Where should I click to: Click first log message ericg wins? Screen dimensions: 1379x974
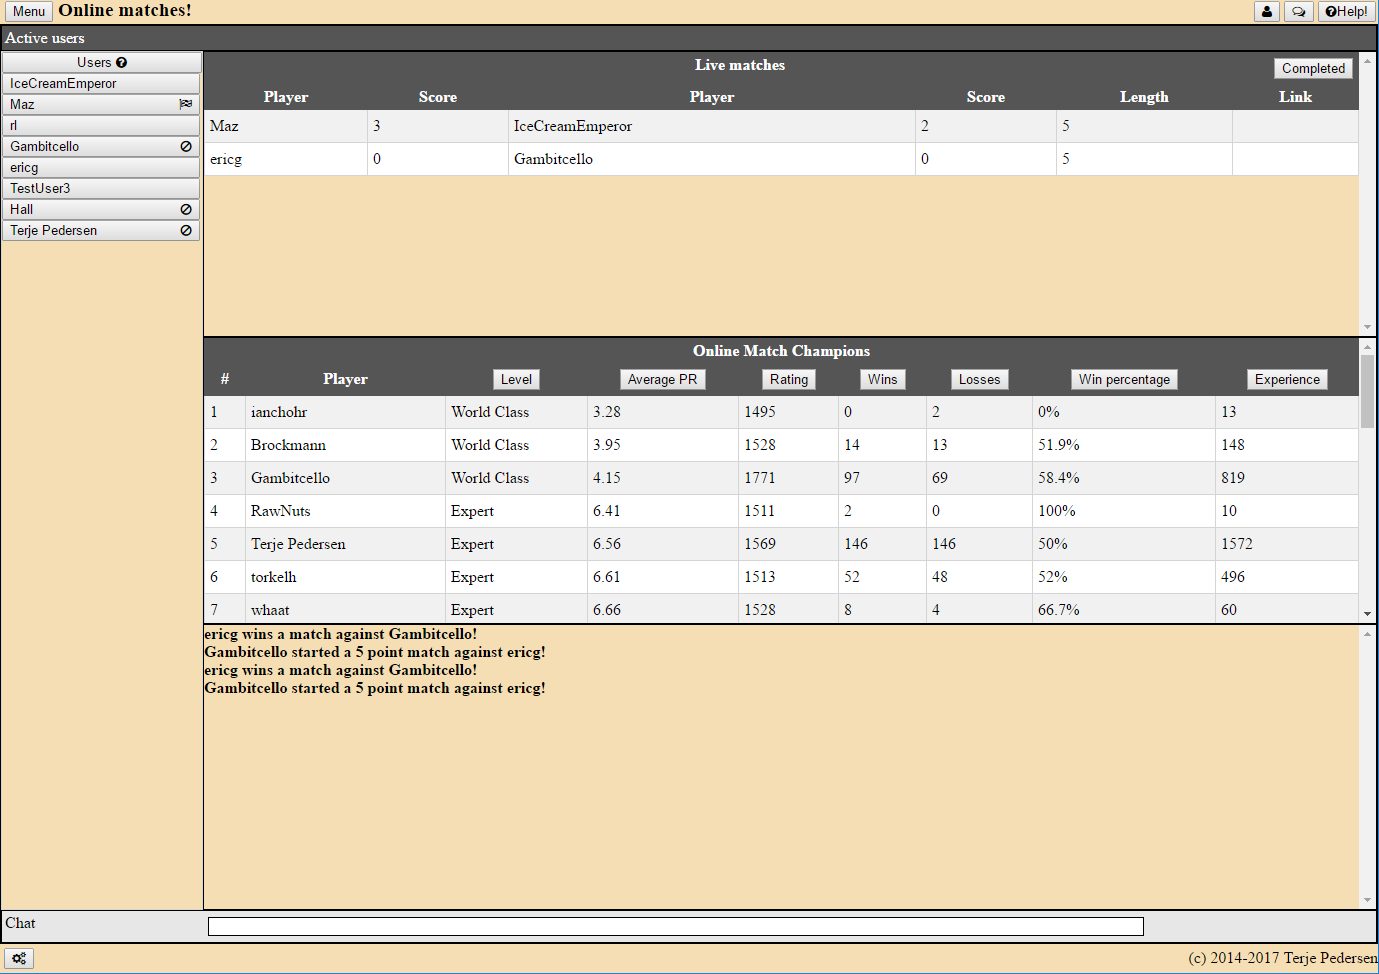(341, 634)
